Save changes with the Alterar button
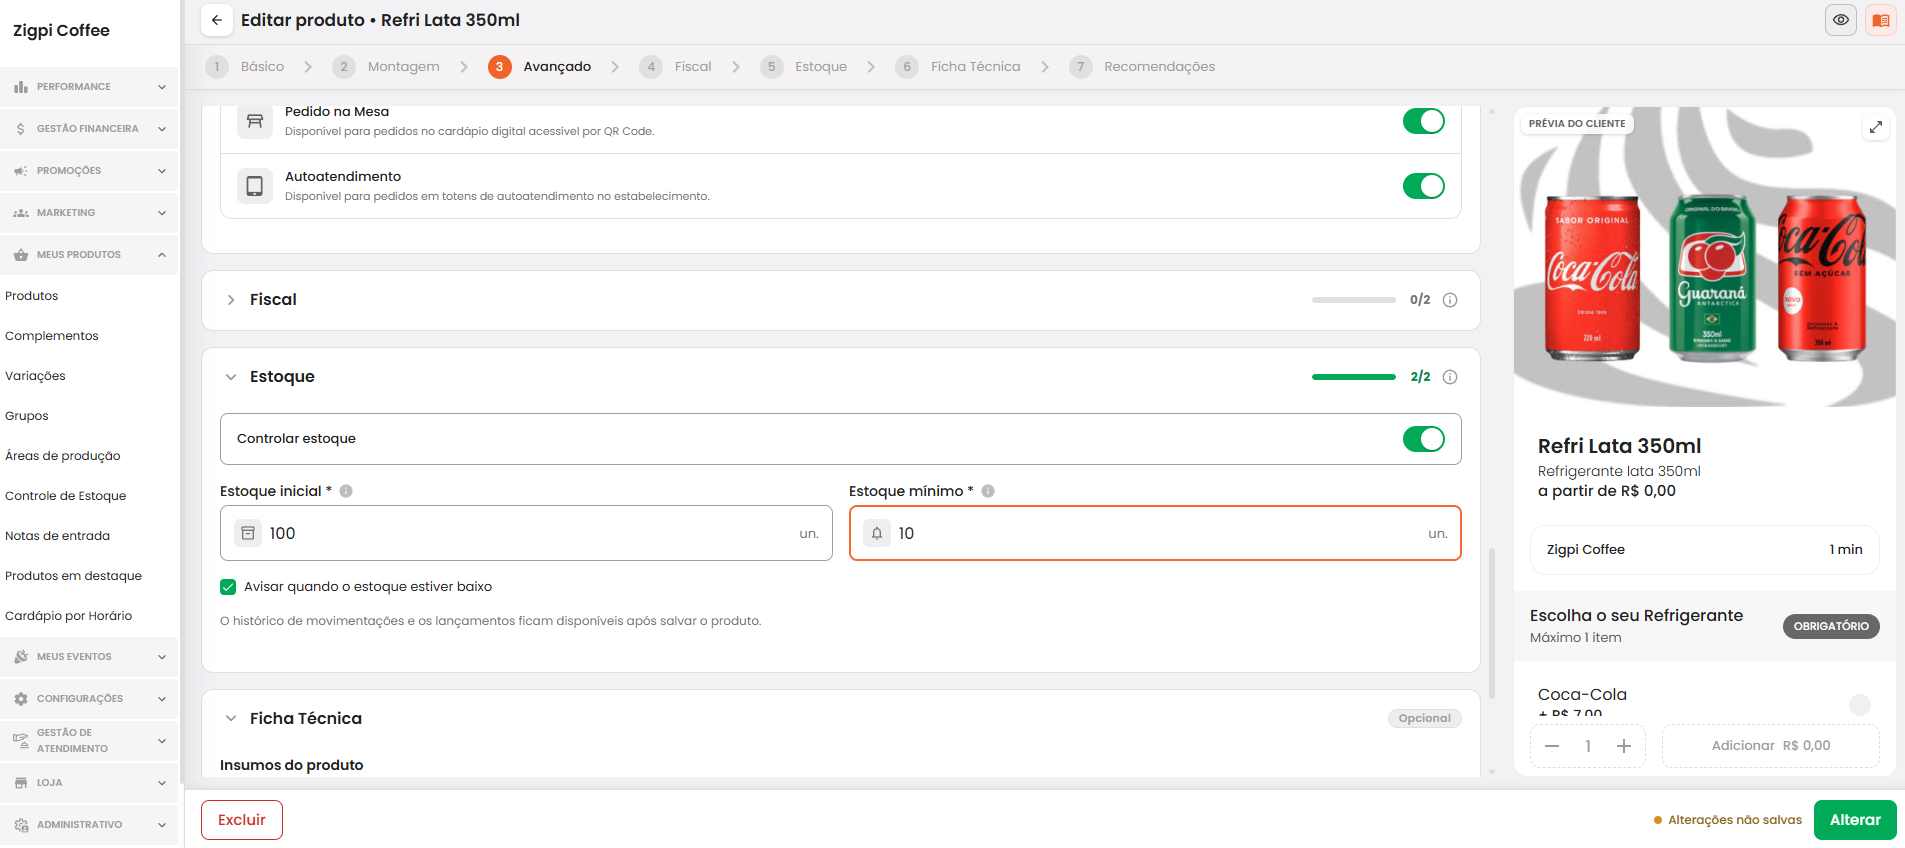This screenshot has width=1905, height=848. pyautogui.click(x=1855, y=820)
